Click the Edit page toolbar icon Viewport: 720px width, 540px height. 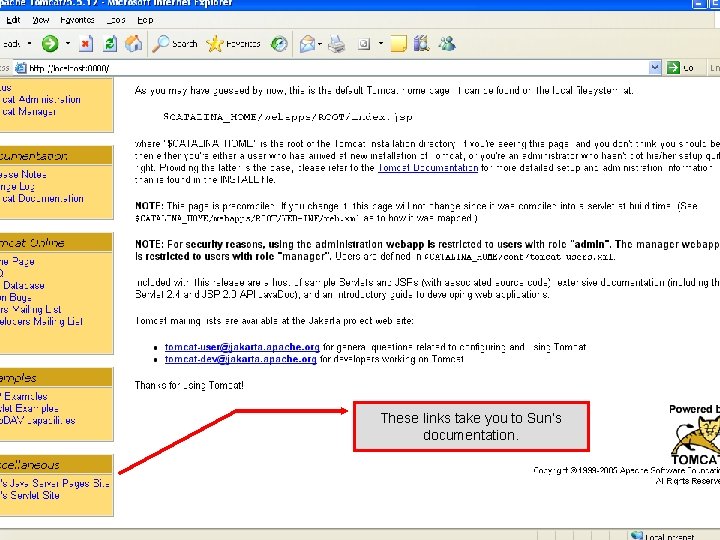[364, 44]
